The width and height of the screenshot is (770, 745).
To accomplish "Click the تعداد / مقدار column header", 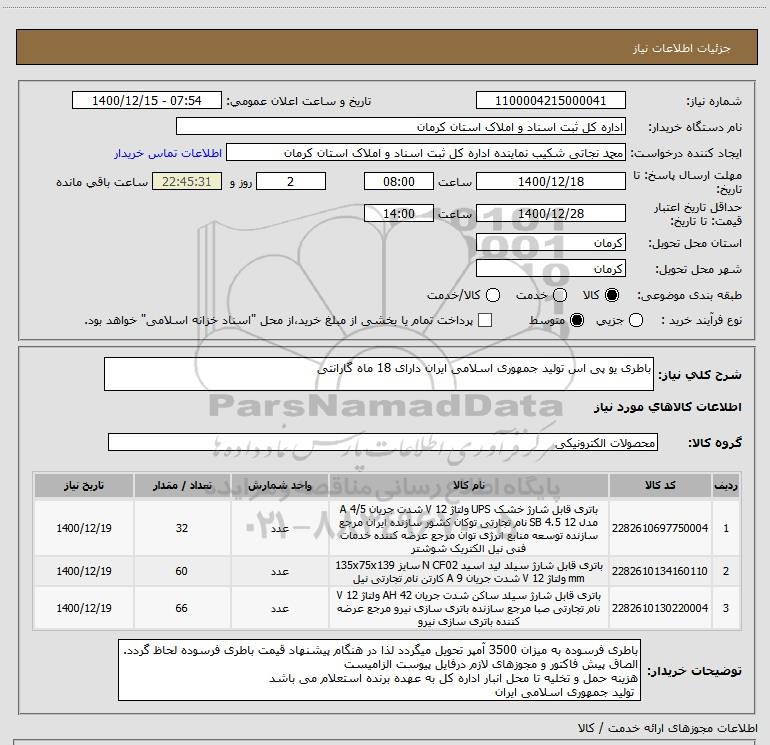I will (x=182, y=486).
